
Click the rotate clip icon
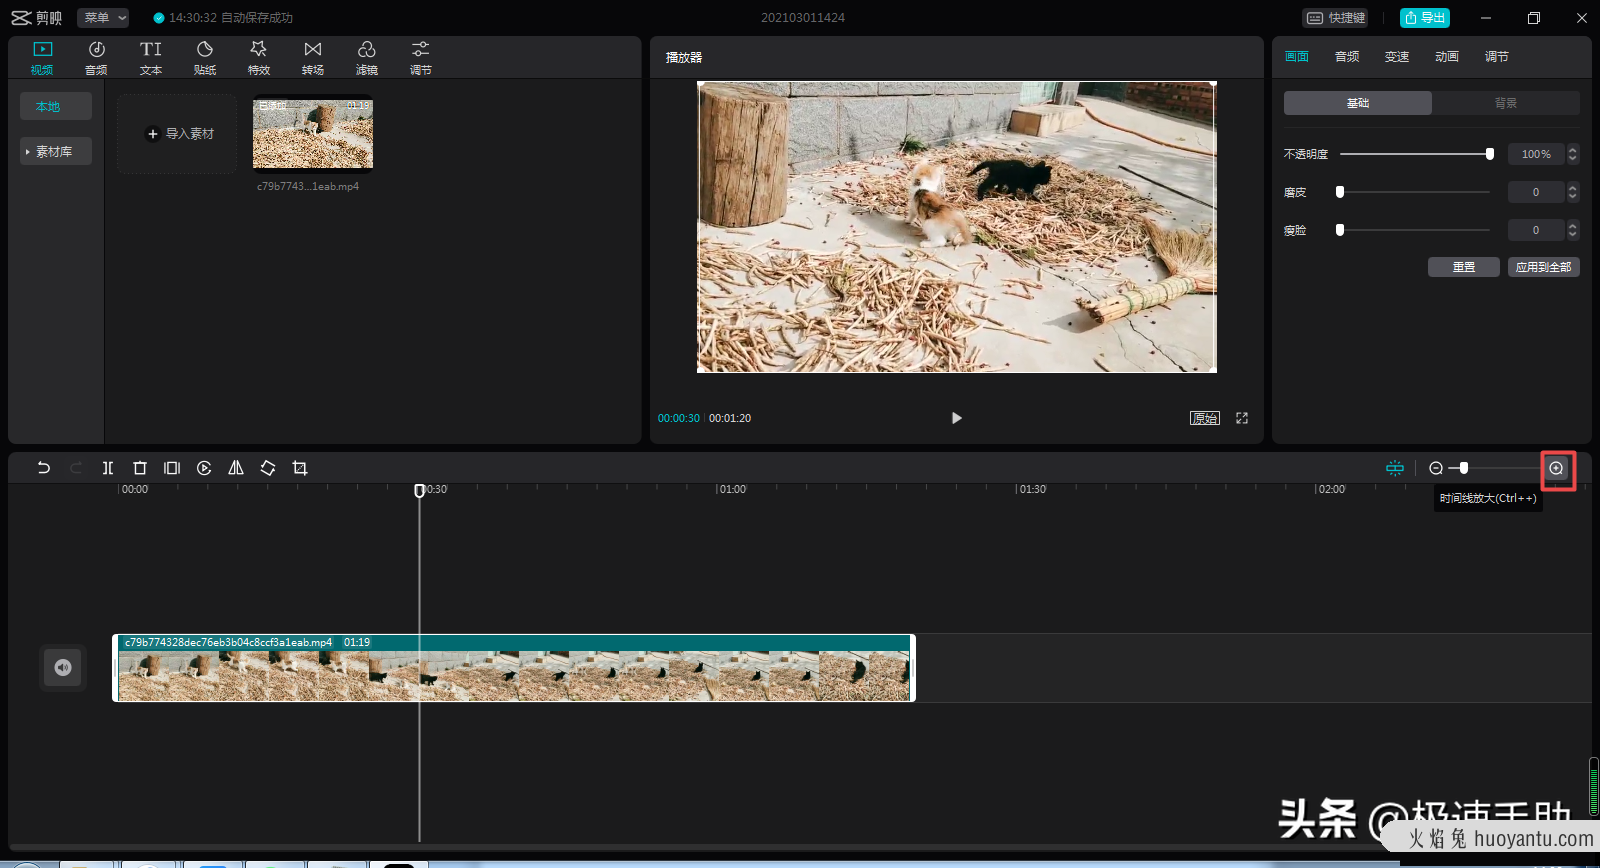click(268, 468)
